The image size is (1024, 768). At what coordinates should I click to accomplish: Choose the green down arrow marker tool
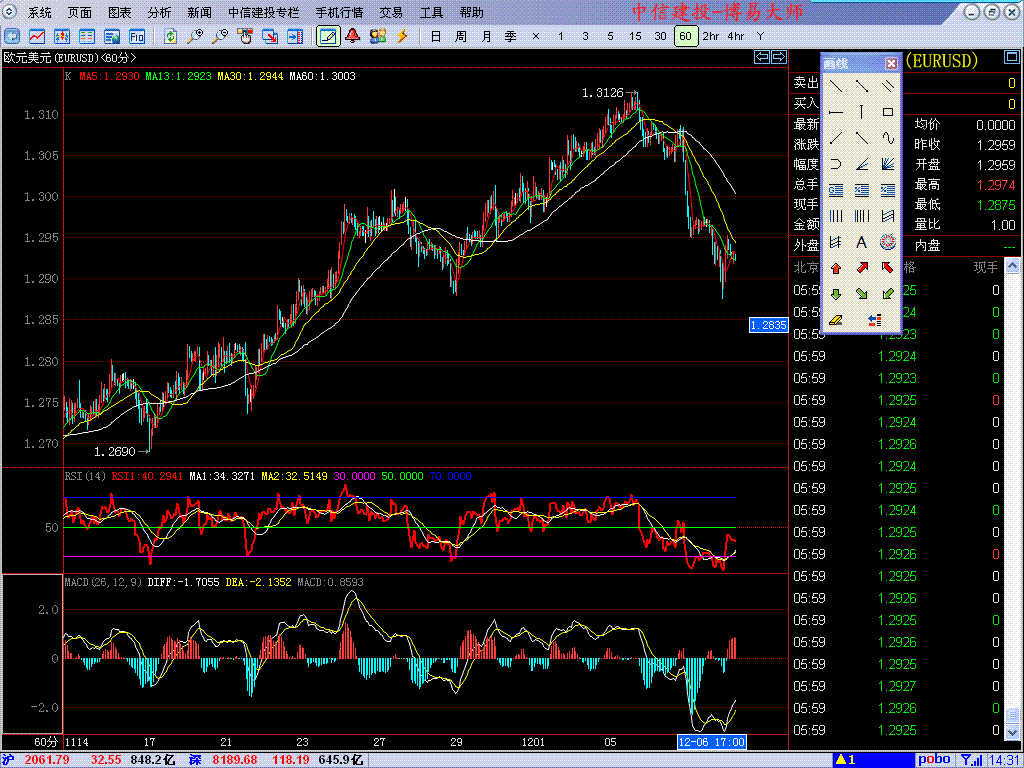click(x=835, y=294)
